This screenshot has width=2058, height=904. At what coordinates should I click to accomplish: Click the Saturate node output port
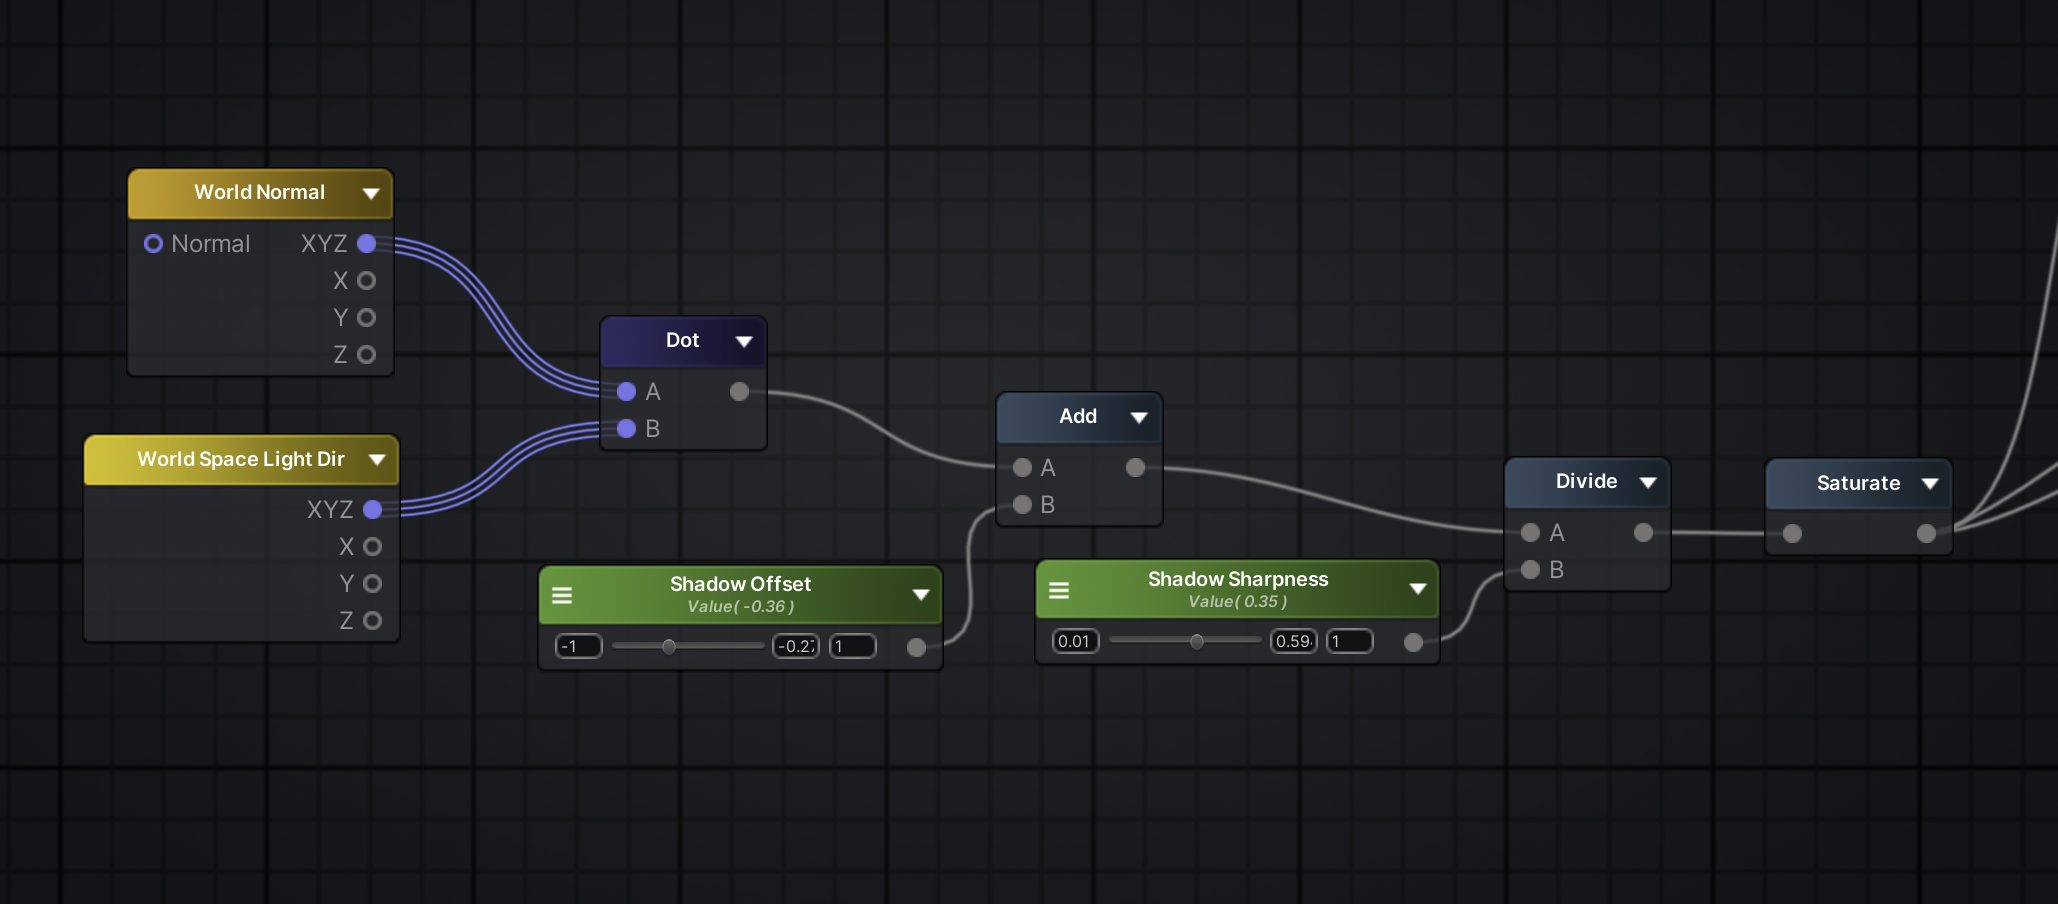1926,534
